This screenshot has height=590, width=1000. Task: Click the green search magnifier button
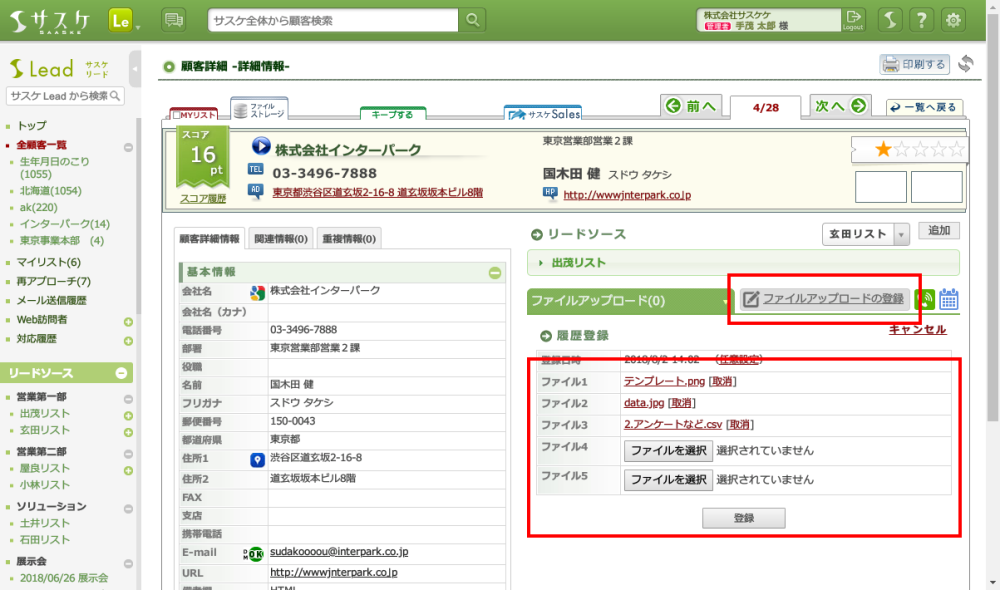pos(472,20)
